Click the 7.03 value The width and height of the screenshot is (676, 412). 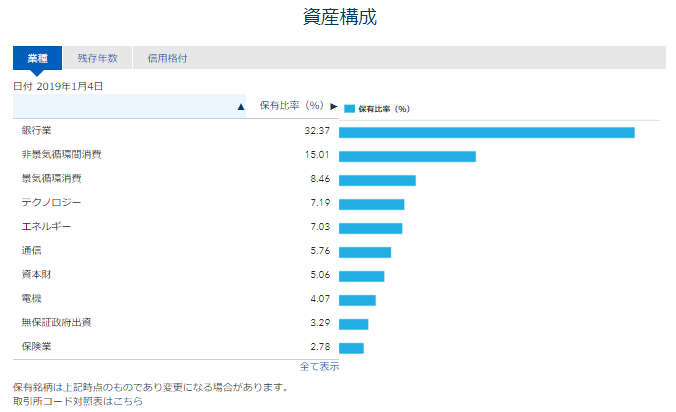click(x=320, y=227)
